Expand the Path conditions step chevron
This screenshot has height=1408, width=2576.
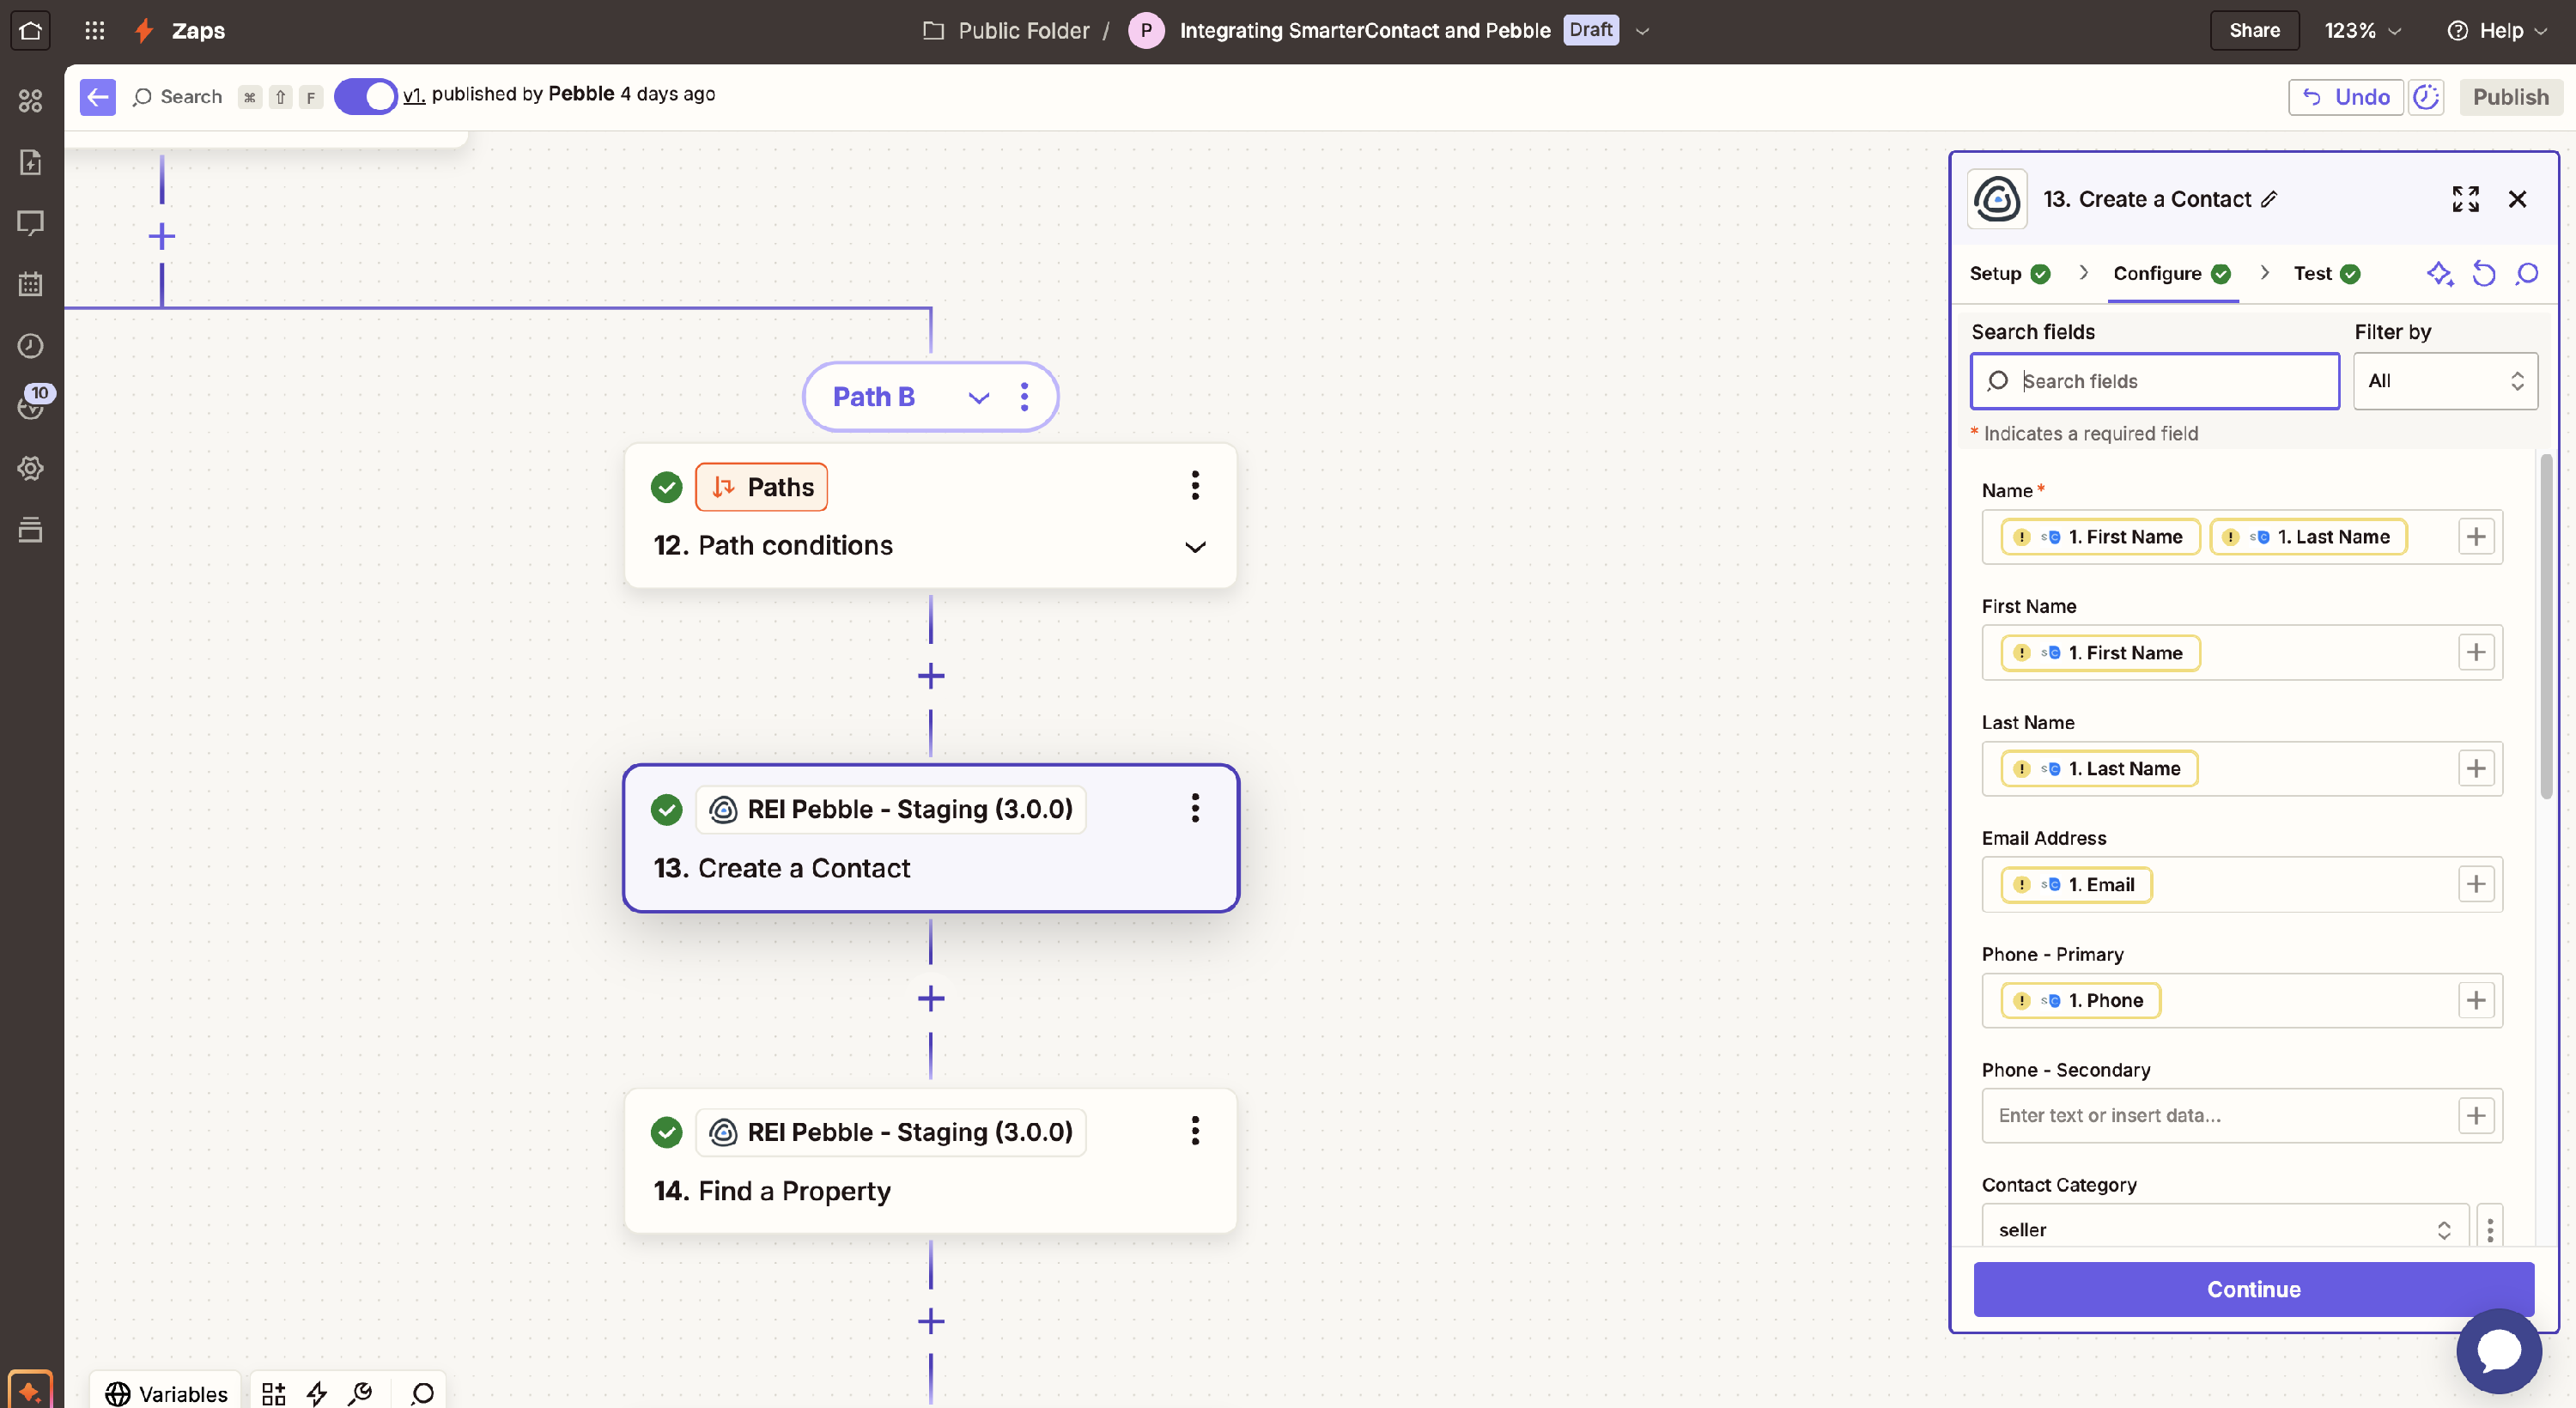click(1195, 546)
